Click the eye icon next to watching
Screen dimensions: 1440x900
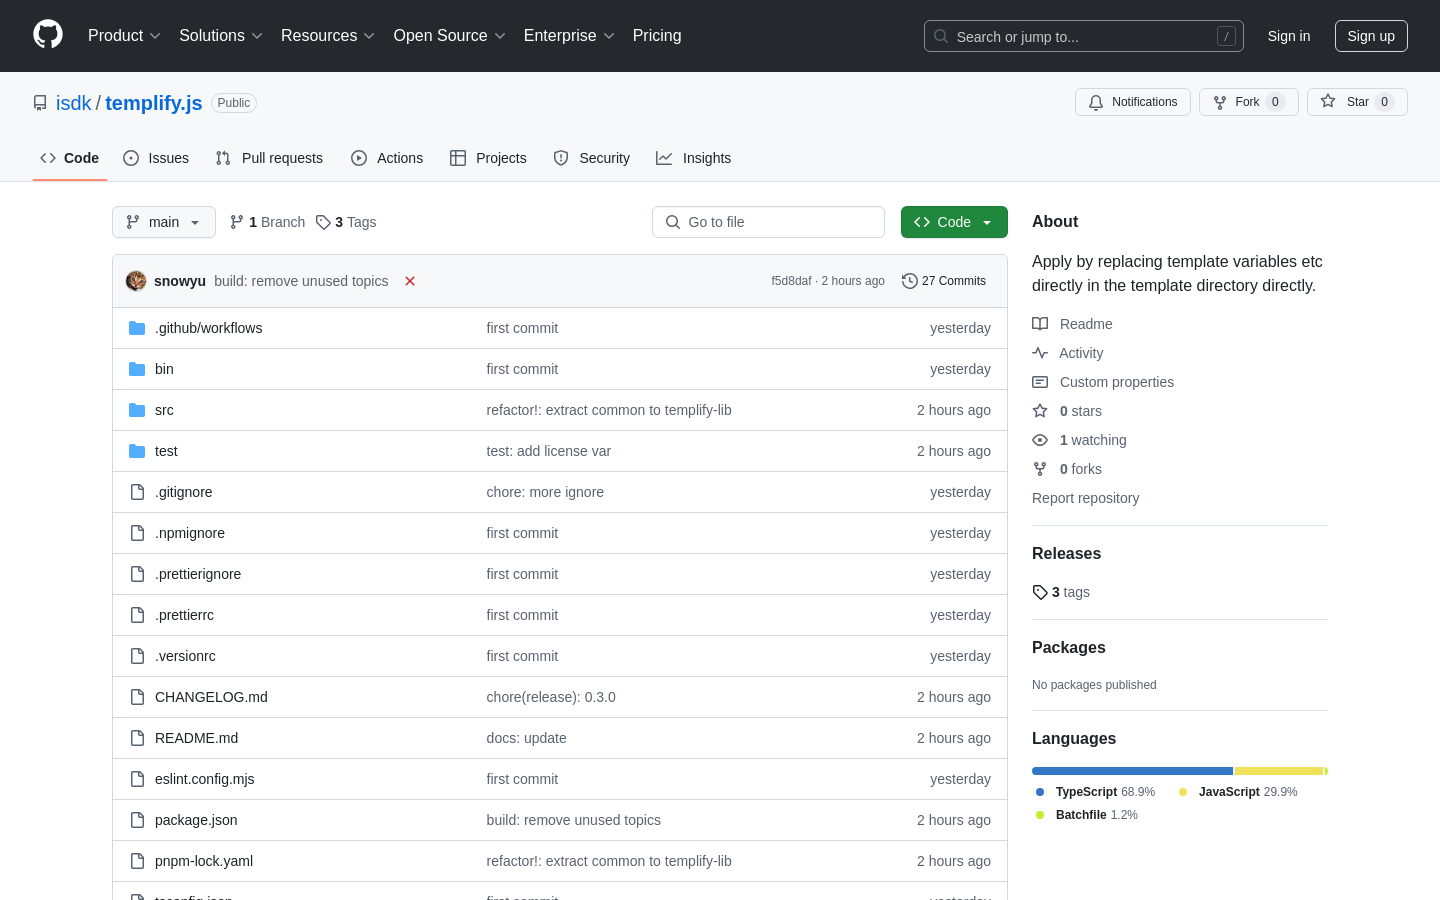tap(1040, 440)
